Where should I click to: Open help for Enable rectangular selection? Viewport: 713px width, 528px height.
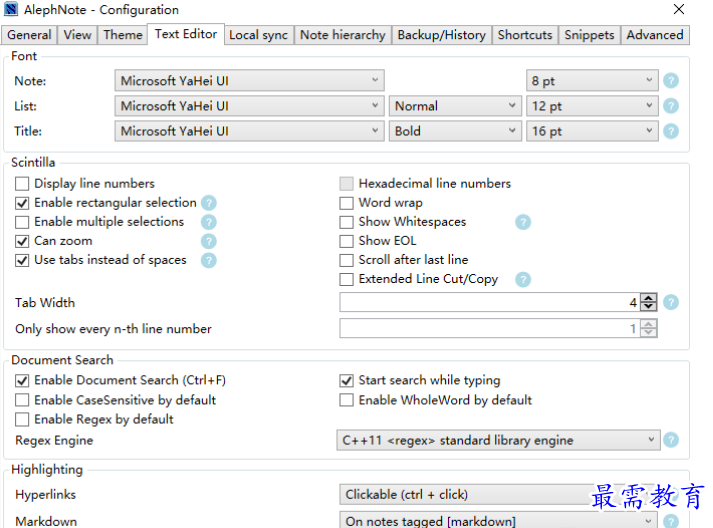[x=209, y=203]
